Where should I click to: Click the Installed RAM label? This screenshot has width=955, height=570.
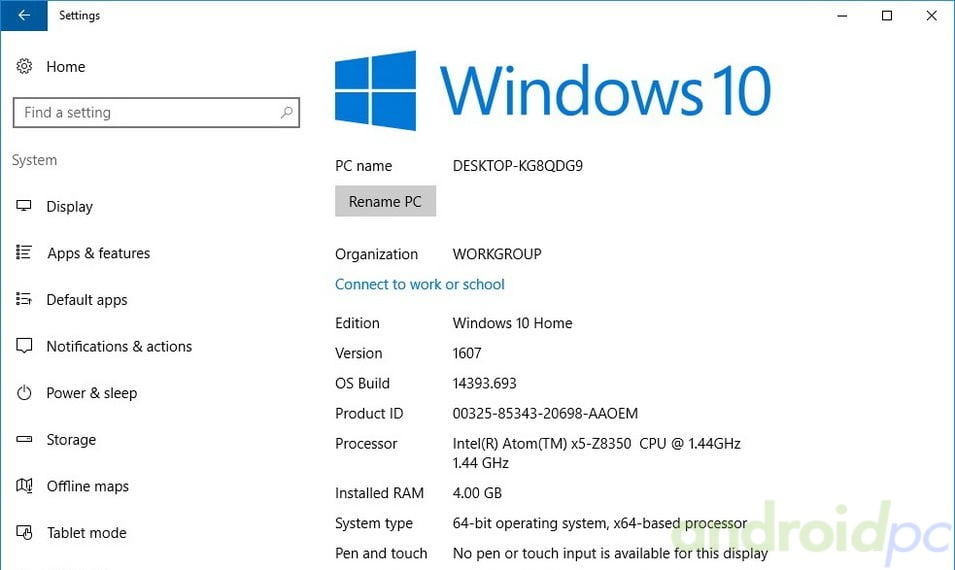coord(379,493)
